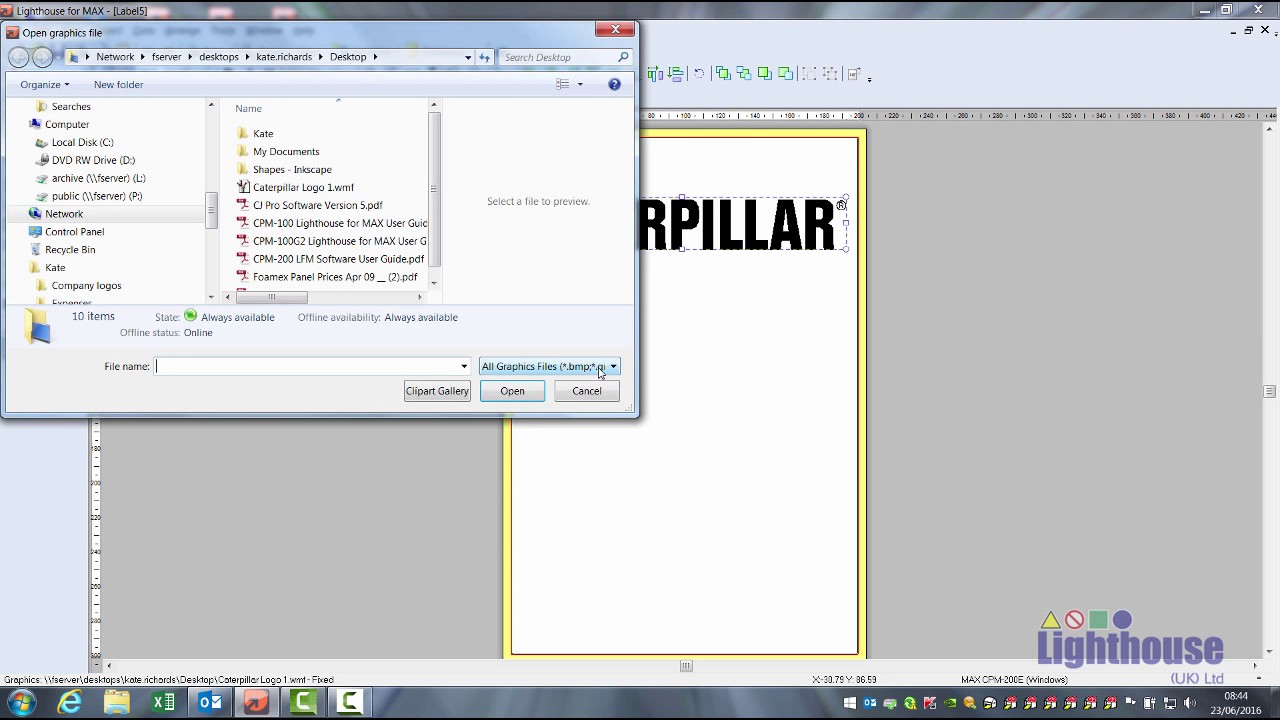Open the toolbar overflow options arrow
The width and height of the screenshot is (1280, 720).
[869, 79]
